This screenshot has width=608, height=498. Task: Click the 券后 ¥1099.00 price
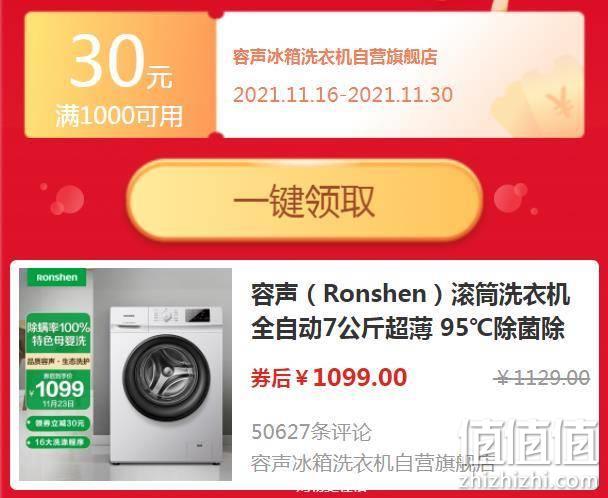coord(329,377)
